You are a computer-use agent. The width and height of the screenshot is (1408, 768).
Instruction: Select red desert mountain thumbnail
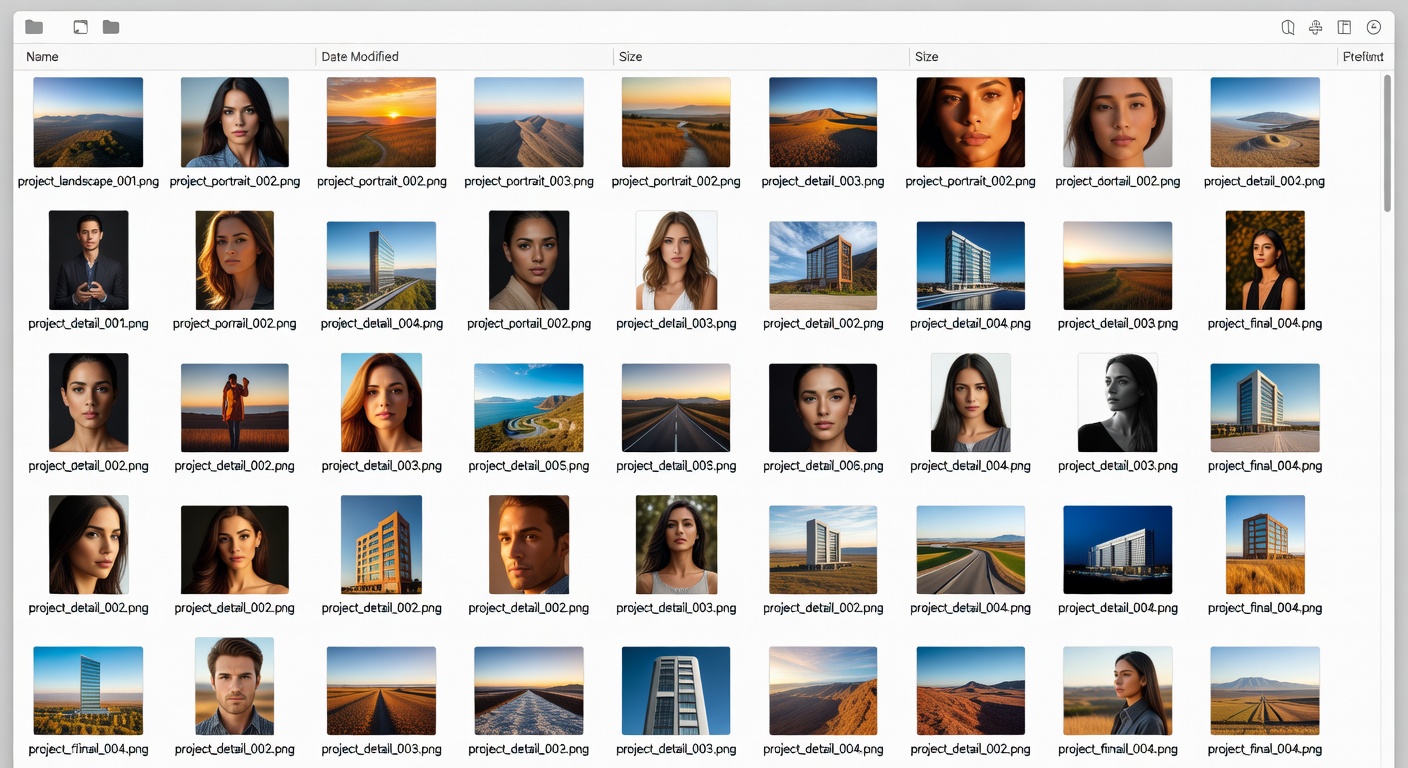click(970, 691)
